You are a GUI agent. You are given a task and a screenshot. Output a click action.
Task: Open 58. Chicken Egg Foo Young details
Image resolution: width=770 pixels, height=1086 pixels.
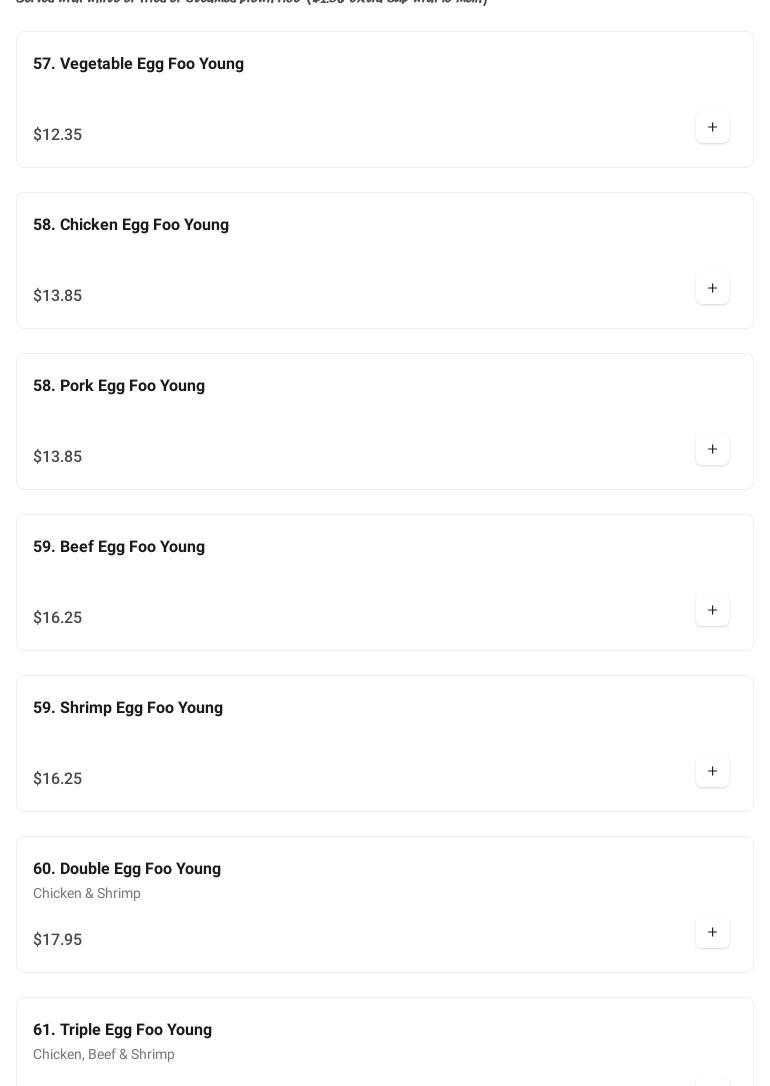tap(131, 225)
